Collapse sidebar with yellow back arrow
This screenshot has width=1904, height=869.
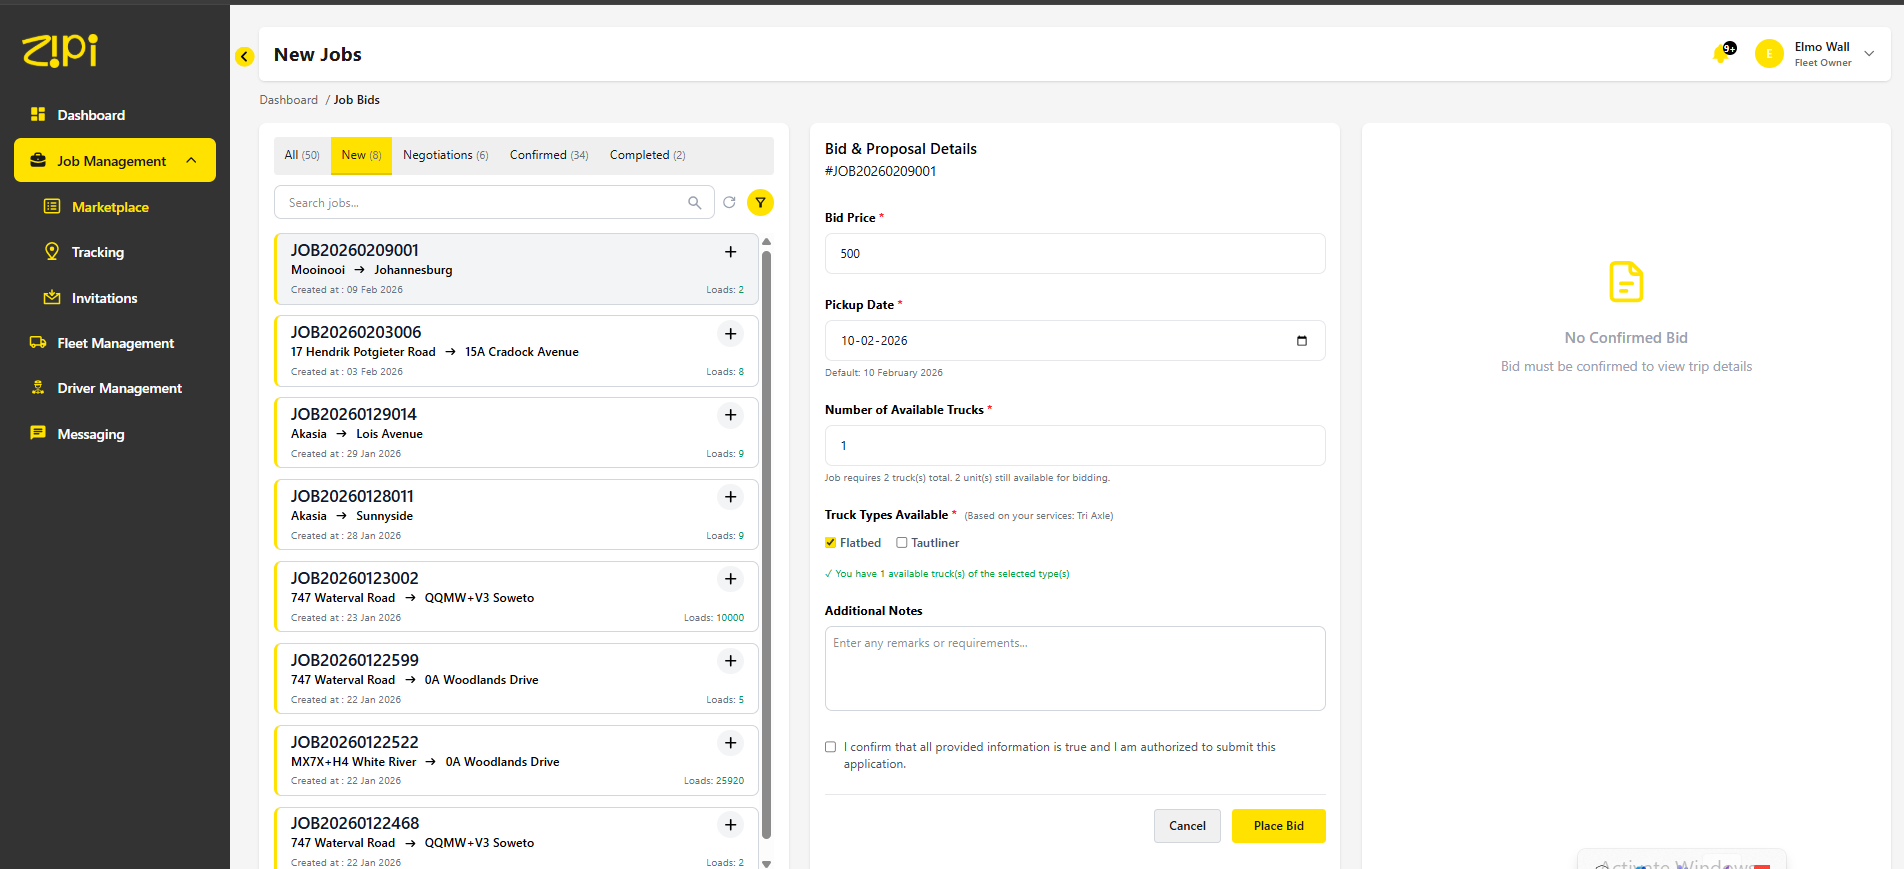click(x=245, y=56)
